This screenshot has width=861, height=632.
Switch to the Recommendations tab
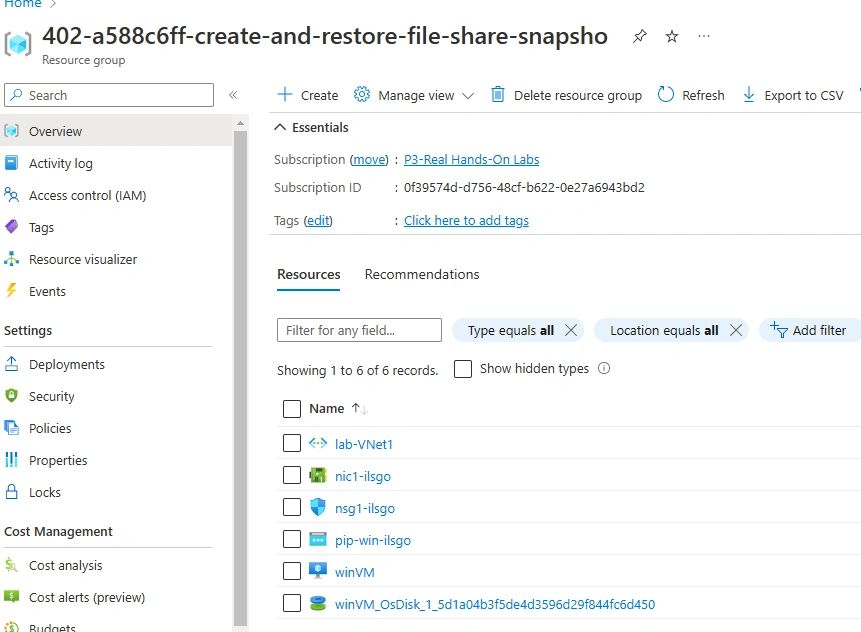(421, 274)
